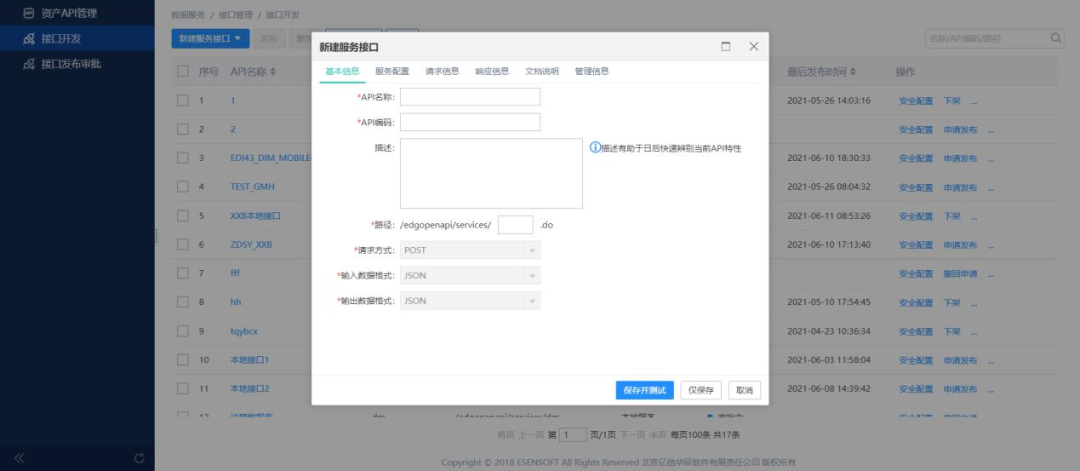Click the 接口开发 sidebar icon
The width and height of the screenshot is (1080, 471).
28,39
